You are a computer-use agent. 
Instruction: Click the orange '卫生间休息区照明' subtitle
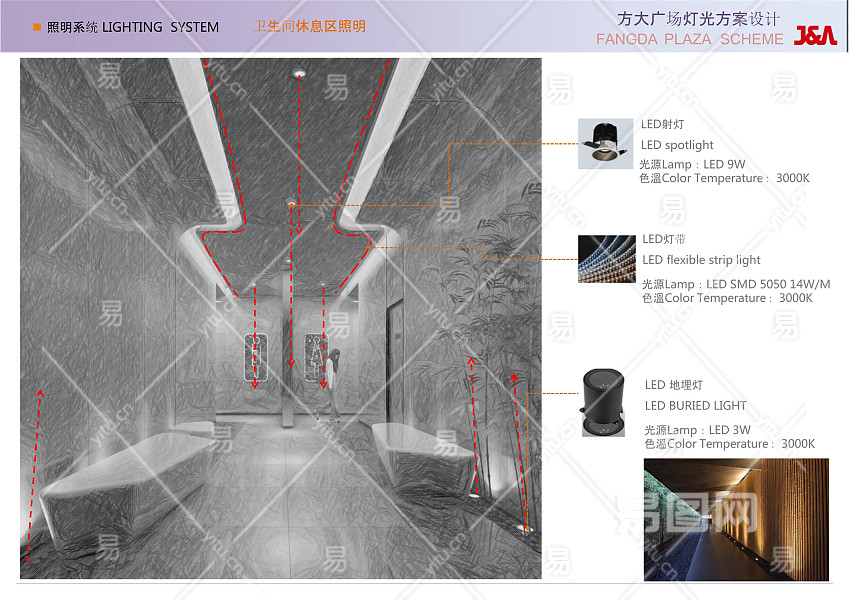coord(309,26)
